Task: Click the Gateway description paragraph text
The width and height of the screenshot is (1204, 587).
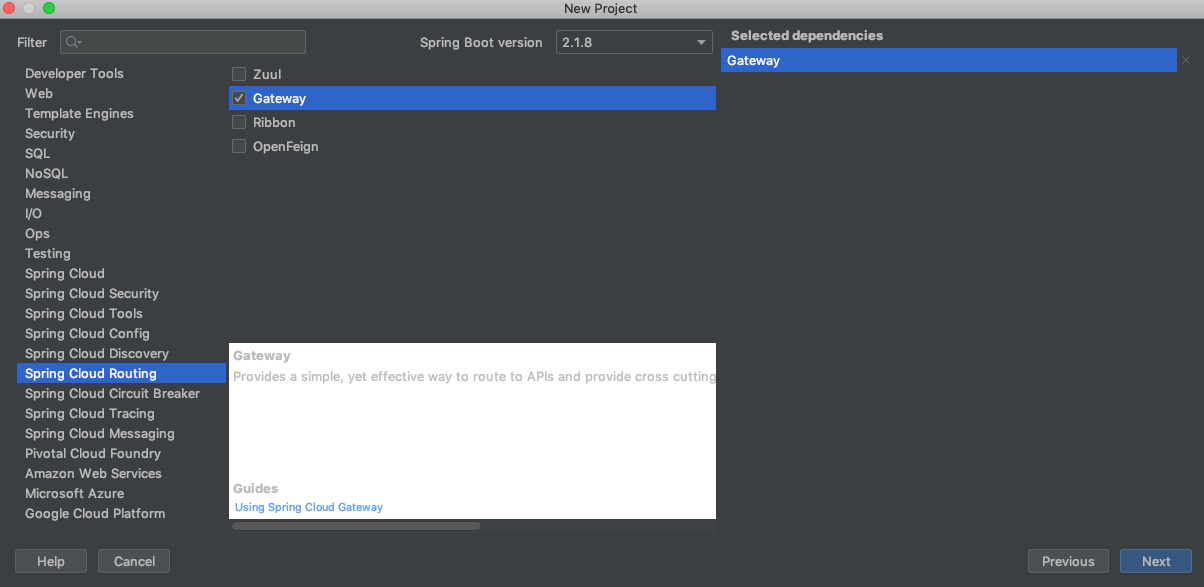Action: point(474,377)
